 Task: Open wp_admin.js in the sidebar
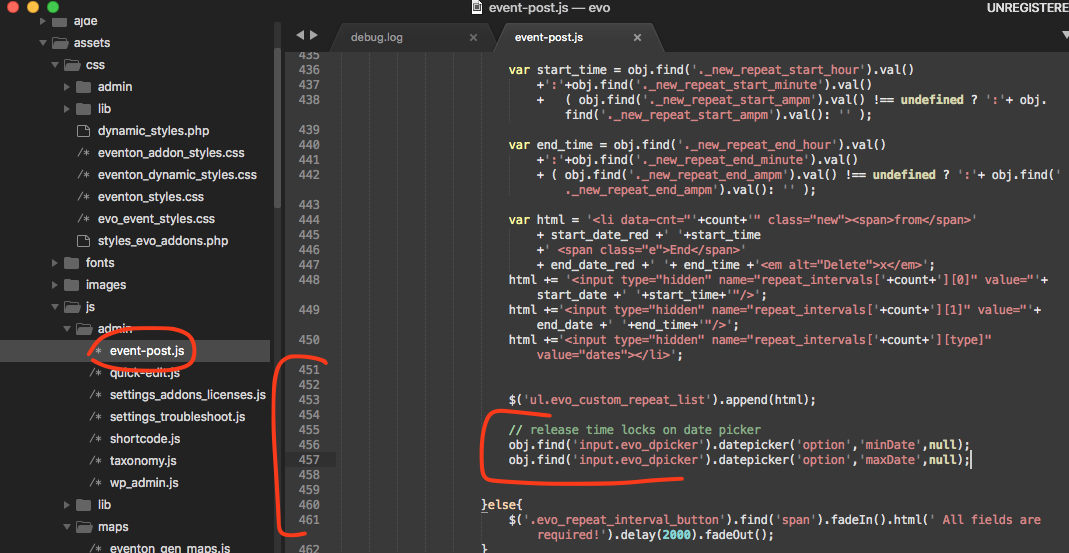144,483
